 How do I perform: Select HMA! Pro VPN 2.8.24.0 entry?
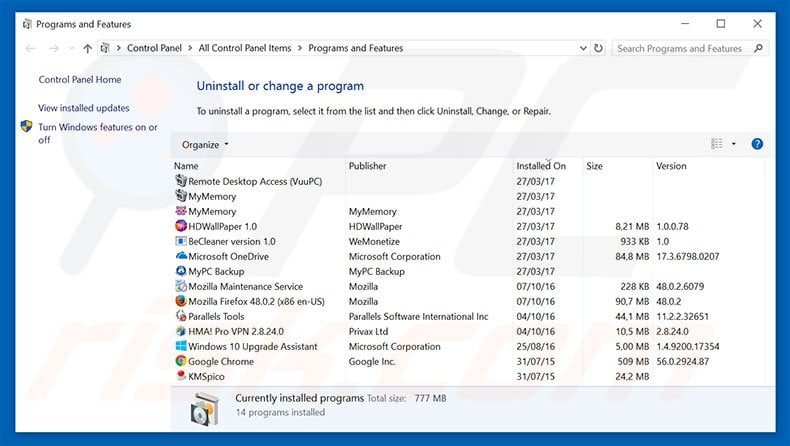click(x=236, y=332)
